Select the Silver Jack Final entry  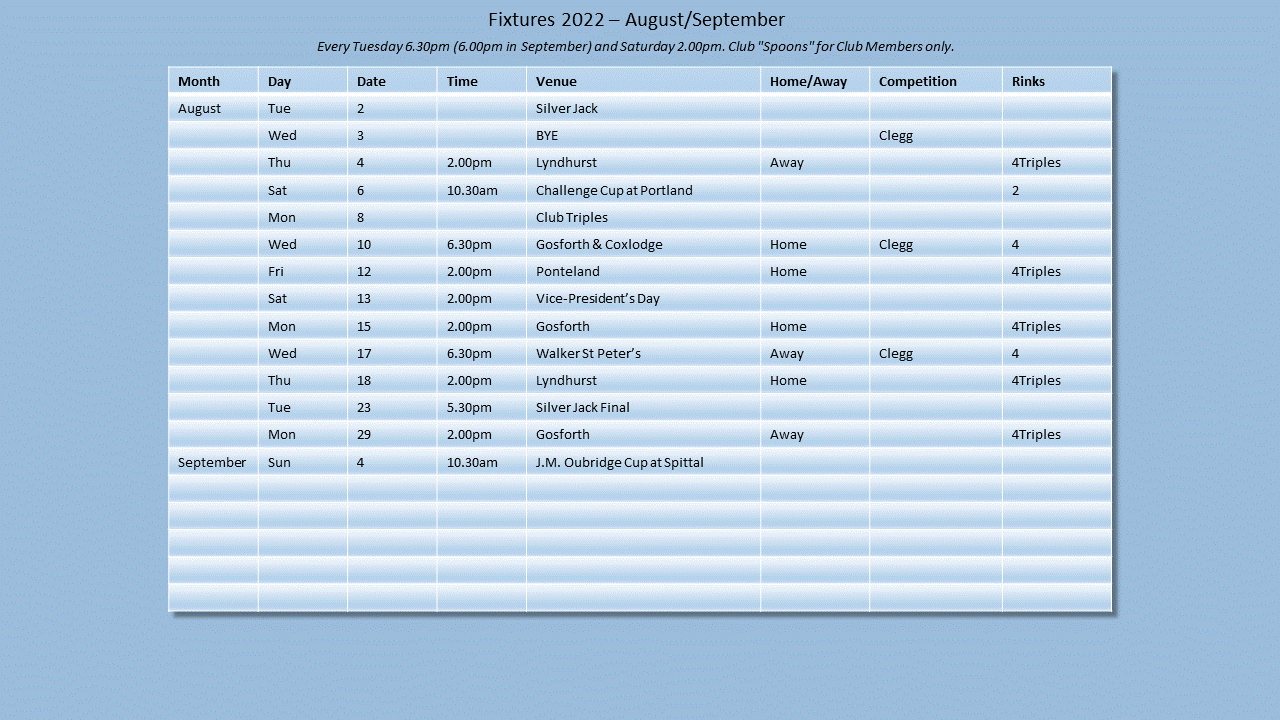click(x=583, y=407)
